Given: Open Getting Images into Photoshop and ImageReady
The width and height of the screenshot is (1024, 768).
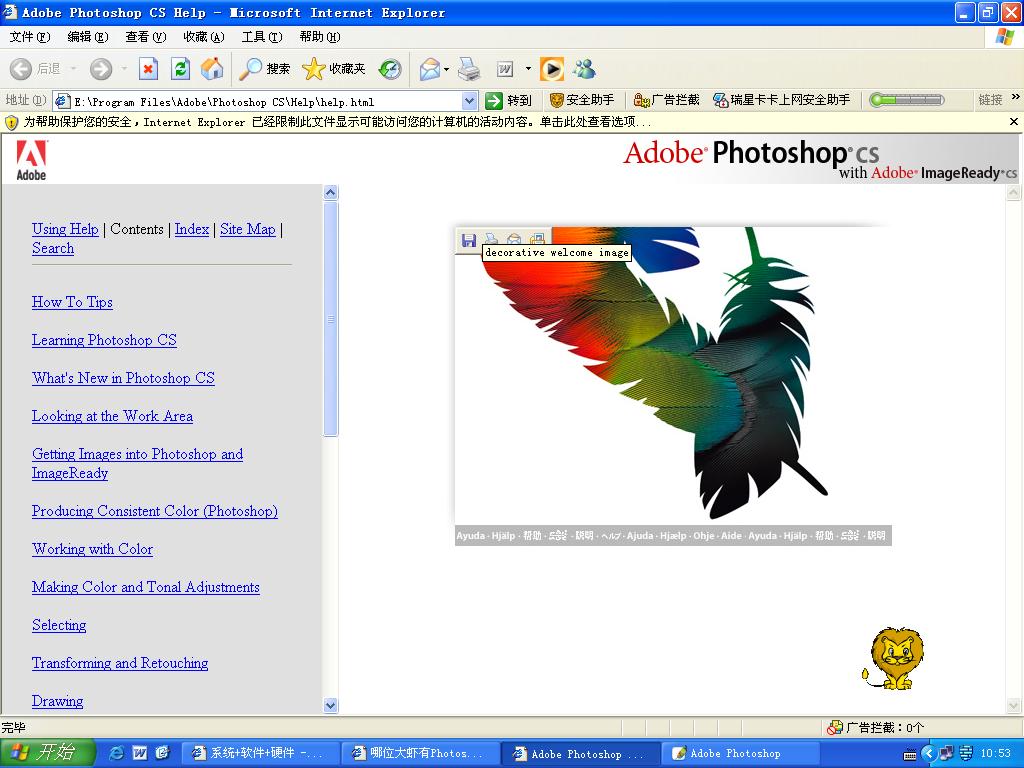Looking at the screenshot, I should click(137, 464).
